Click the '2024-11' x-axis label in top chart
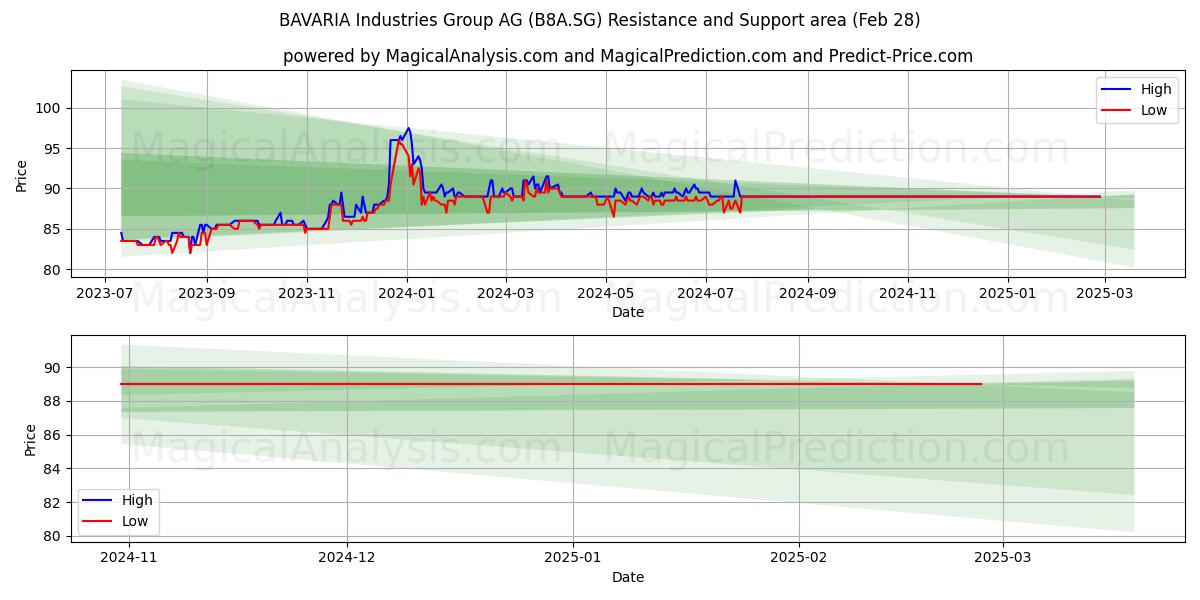The width and height of the screenshot is (1200, 600). [907, 295]
